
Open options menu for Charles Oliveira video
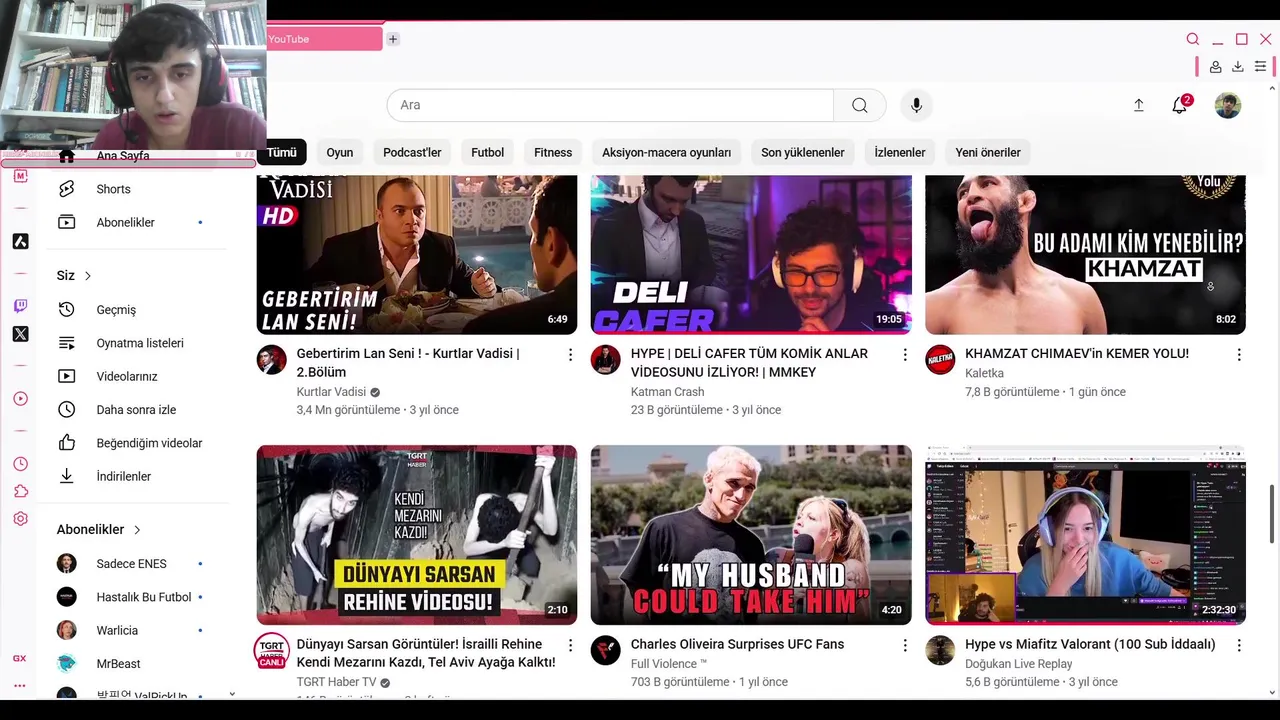coord(905,645)
